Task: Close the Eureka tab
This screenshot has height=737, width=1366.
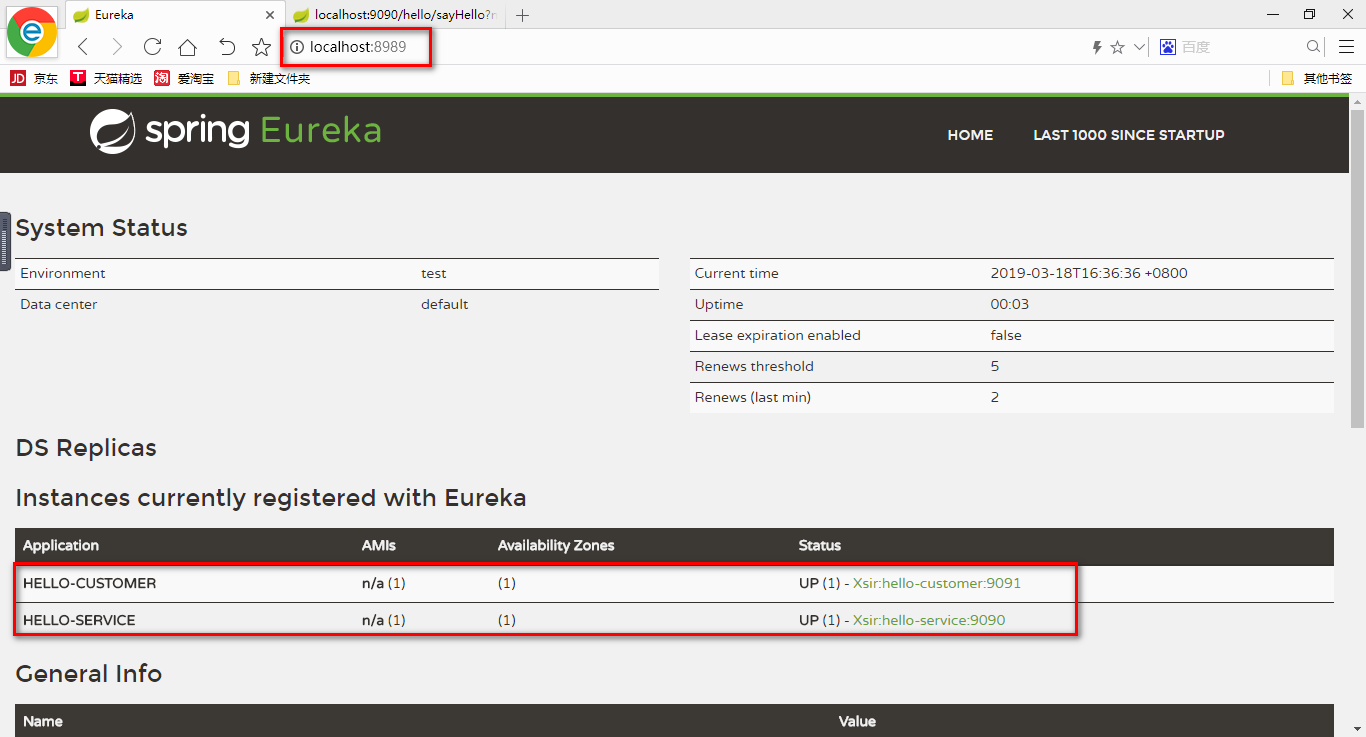Action: coord(269,15)
